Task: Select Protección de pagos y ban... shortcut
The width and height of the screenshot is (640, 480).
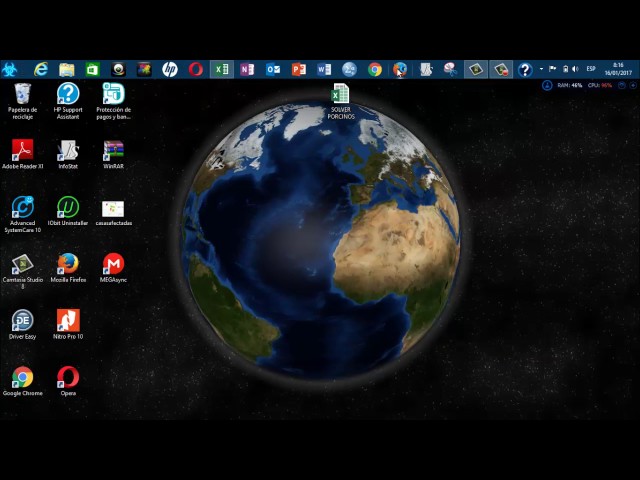Action: click(113, 101)
